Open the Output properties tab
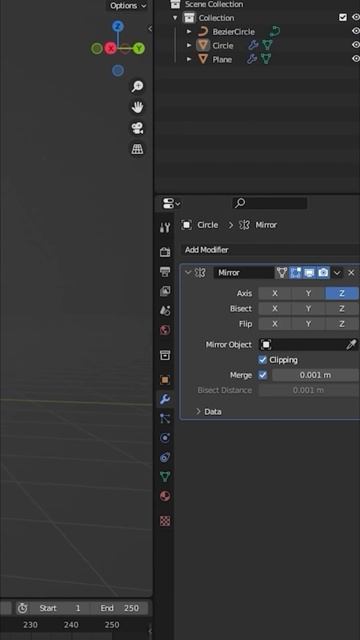Screen dimensions: 360x640 click(x=165, y=271)
